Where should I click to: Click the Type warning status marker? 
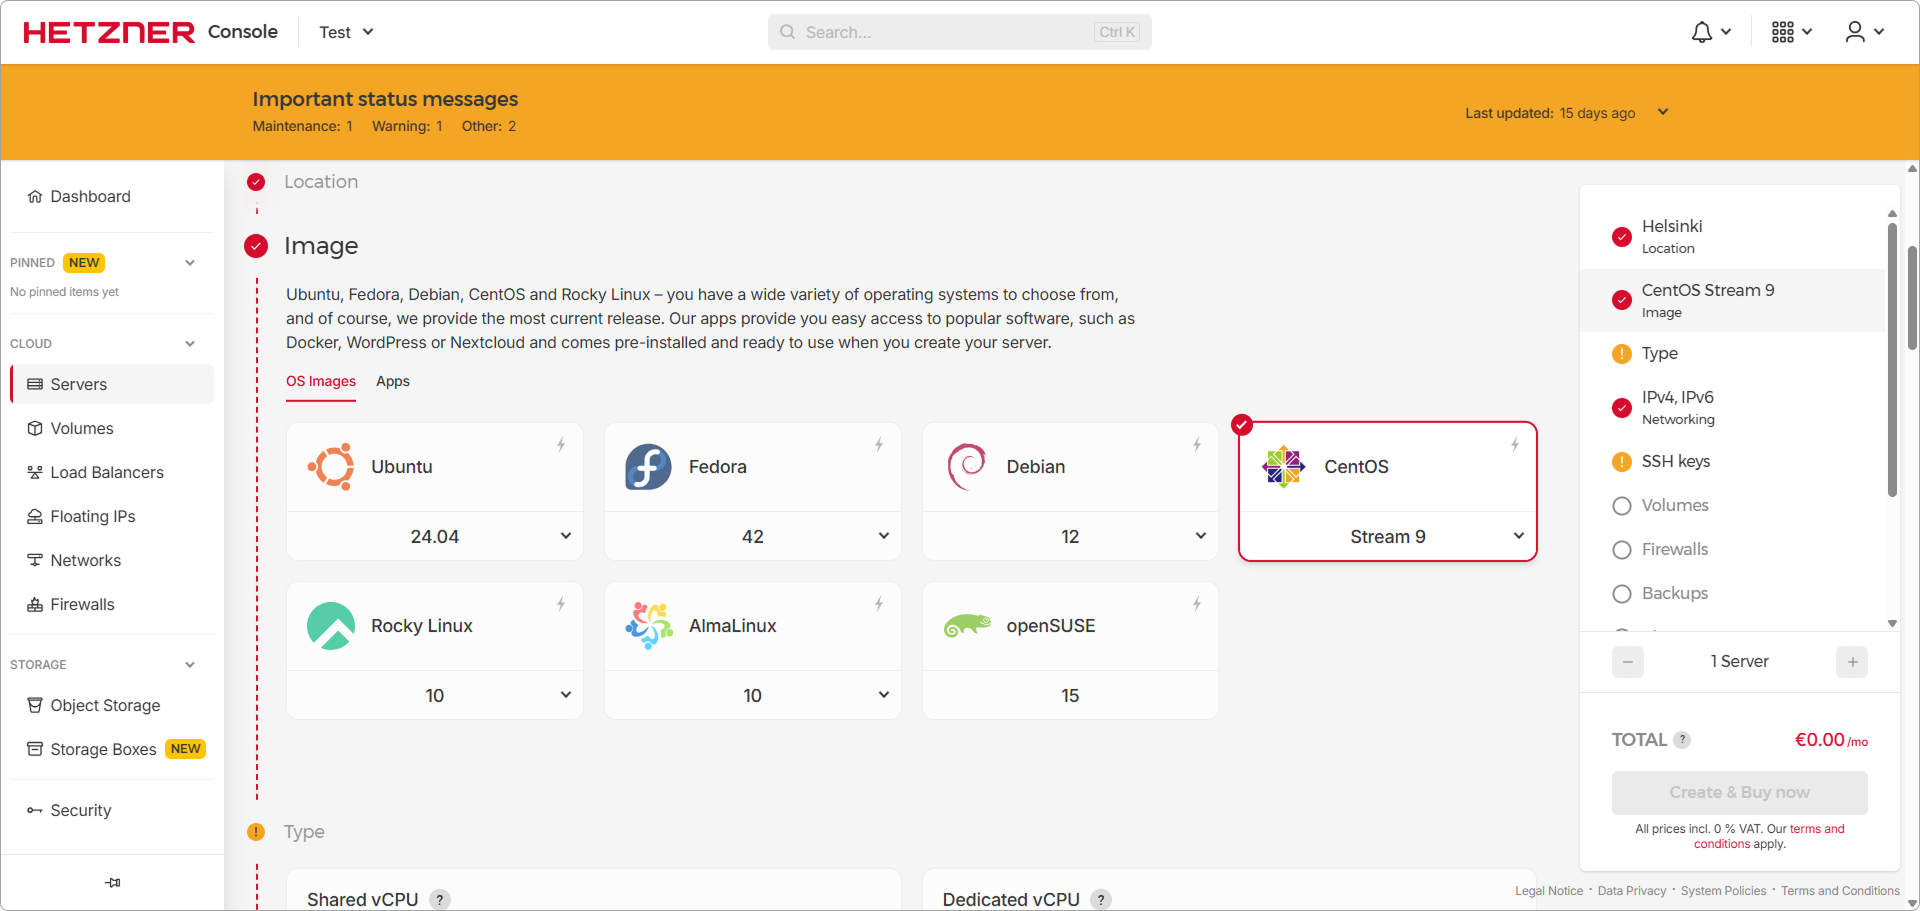(x=1622, y=354)
